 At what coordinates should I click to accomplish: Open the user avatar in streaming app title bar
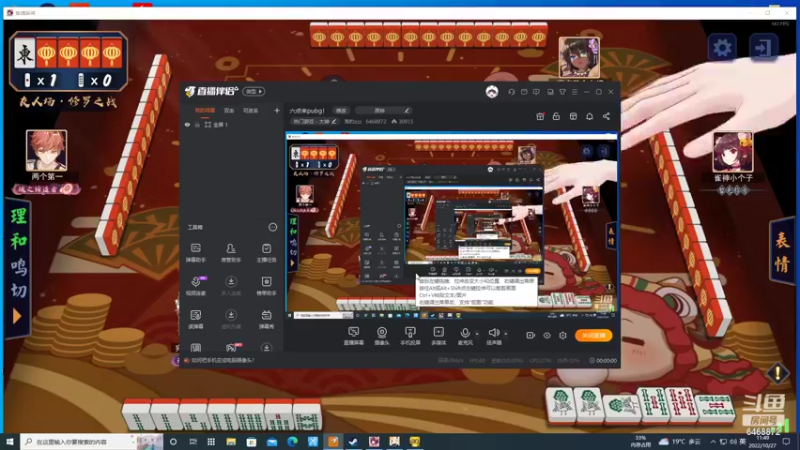[492, 91]
